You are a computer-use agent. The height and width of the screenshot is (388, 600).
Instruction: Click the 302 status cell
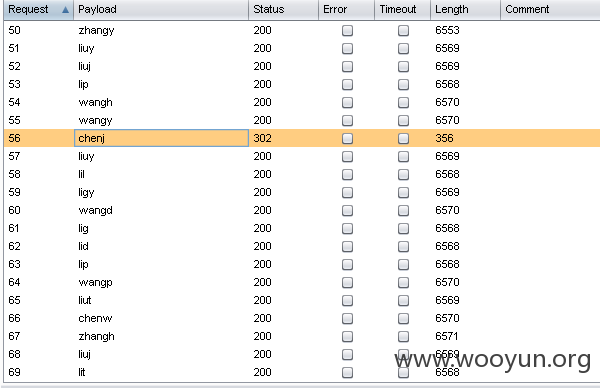tap(262, 138)
